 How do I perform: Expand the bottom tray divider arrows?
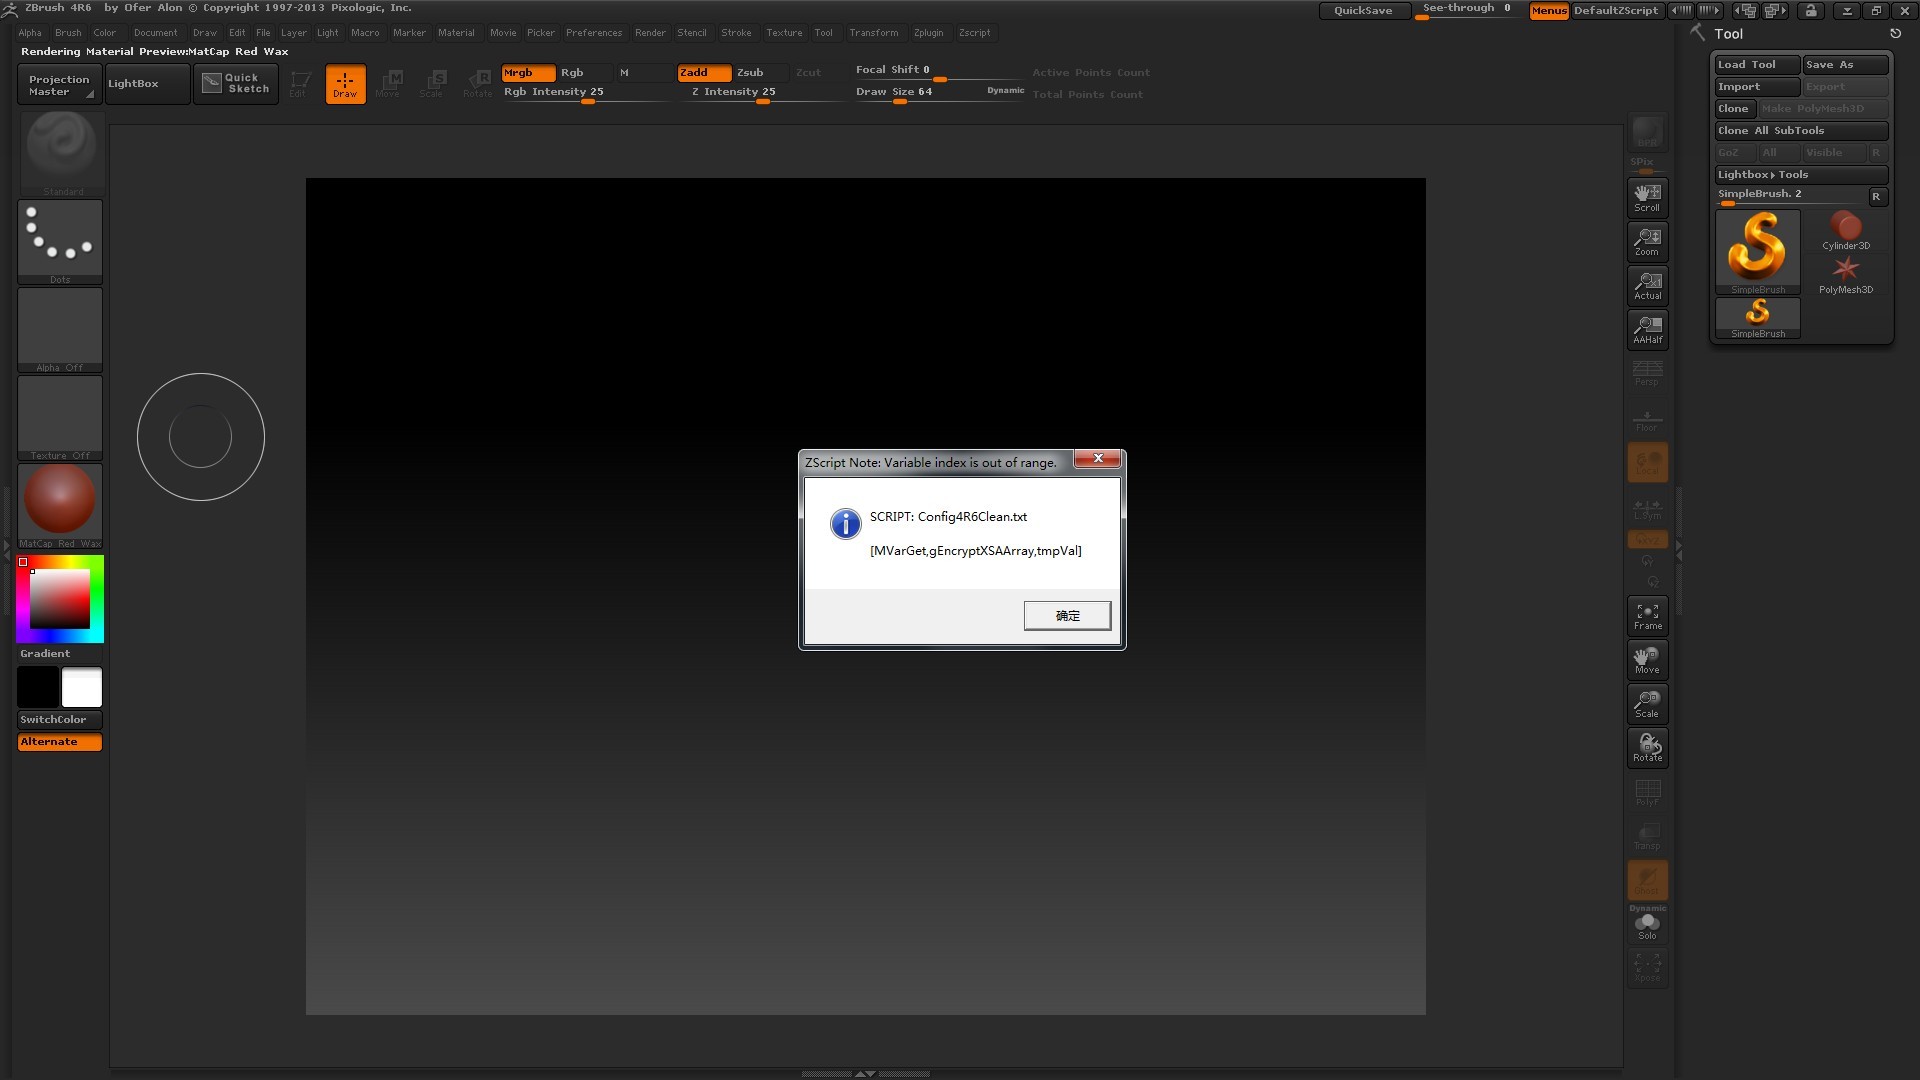coord(865,1074)
